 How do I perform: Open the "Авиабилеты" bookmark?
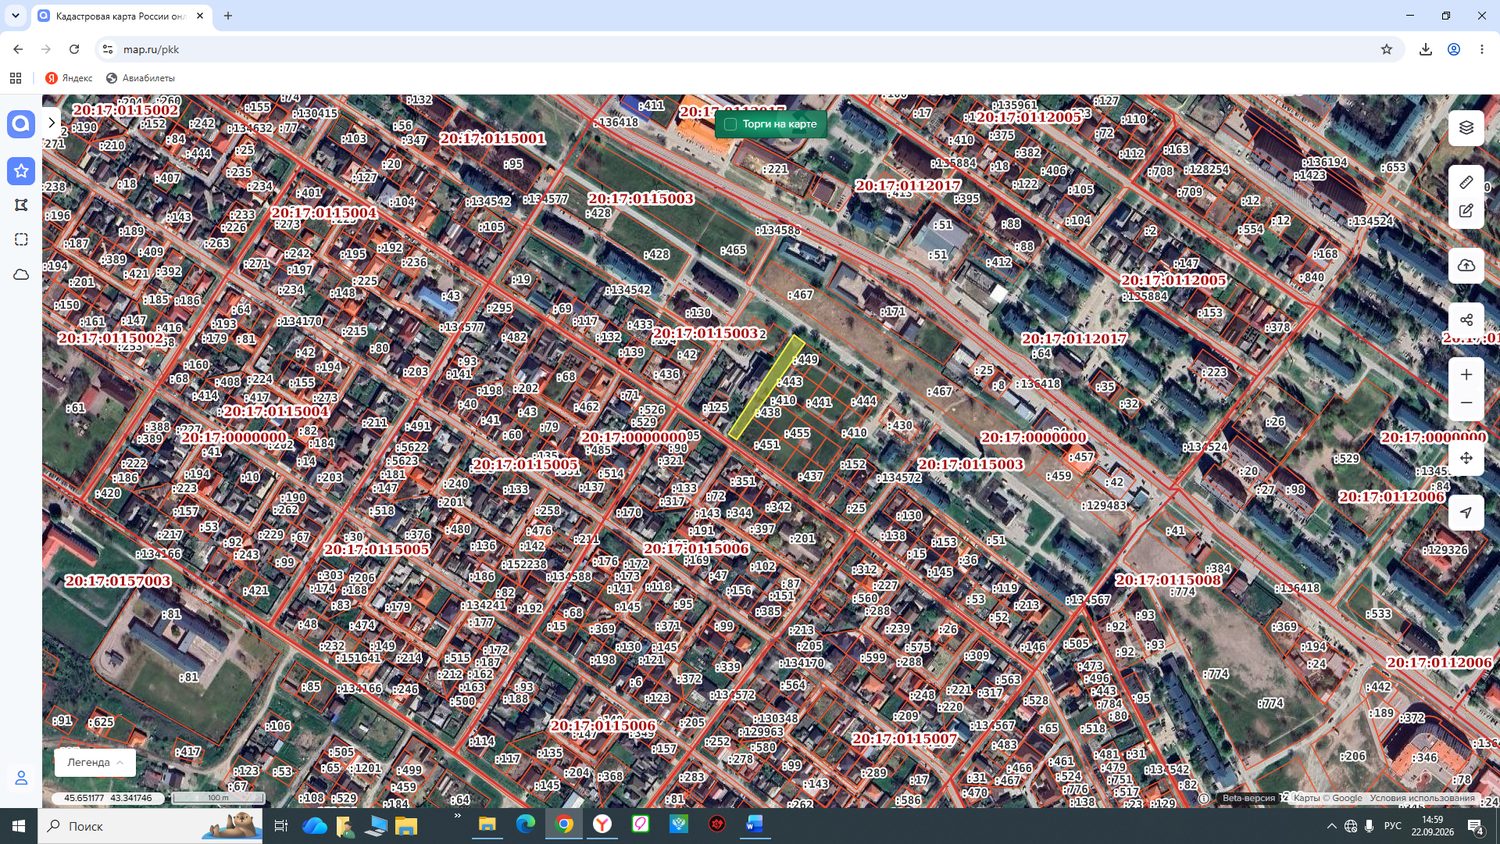pos(140,78)
